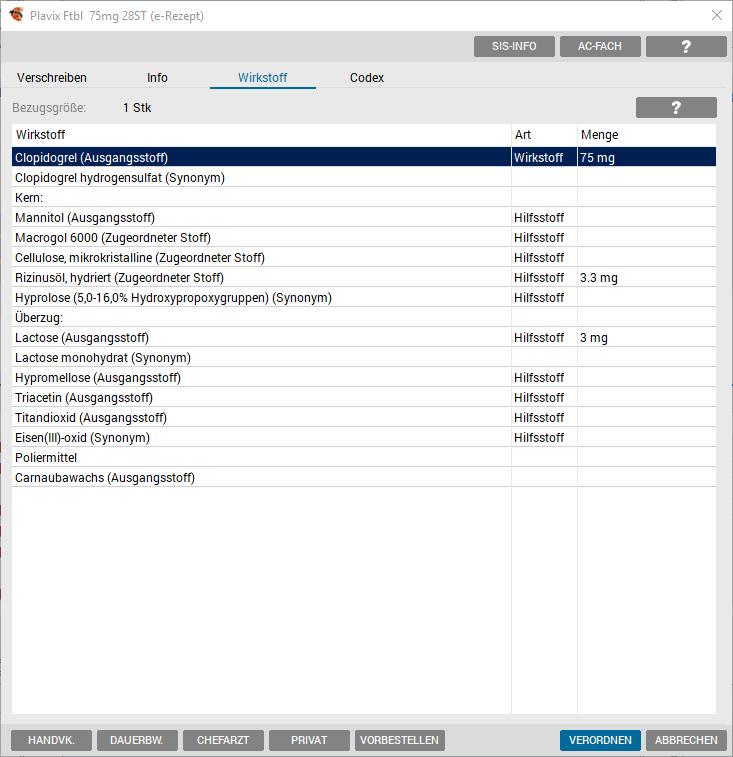Open help via the top toolbar question mark

[686, 46]
